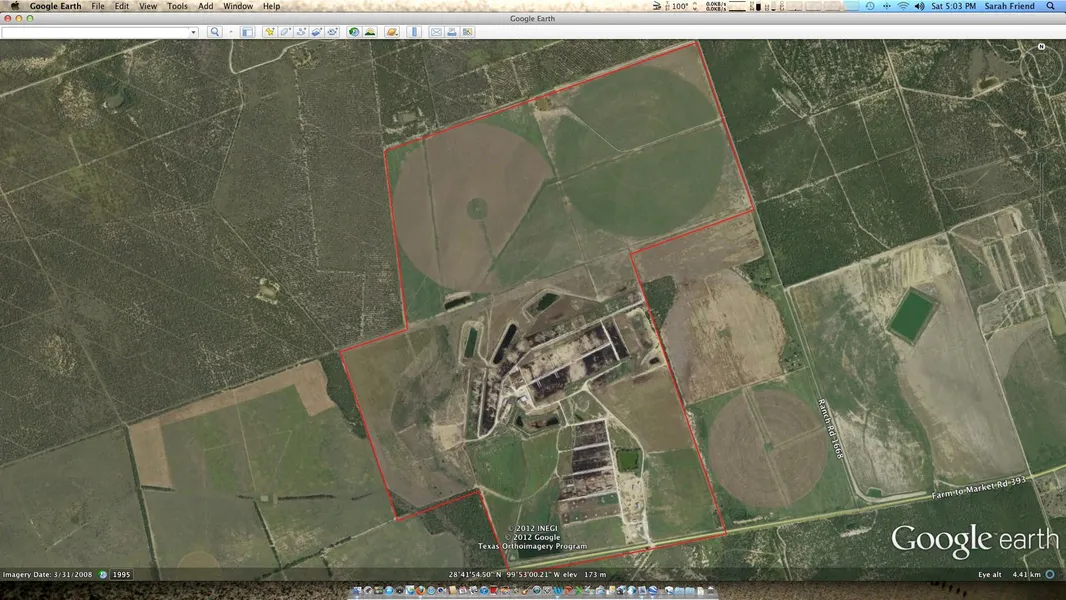Expand search history arrow beside magnifier
Screen dimensions: 1066x600
click(231, 32)
